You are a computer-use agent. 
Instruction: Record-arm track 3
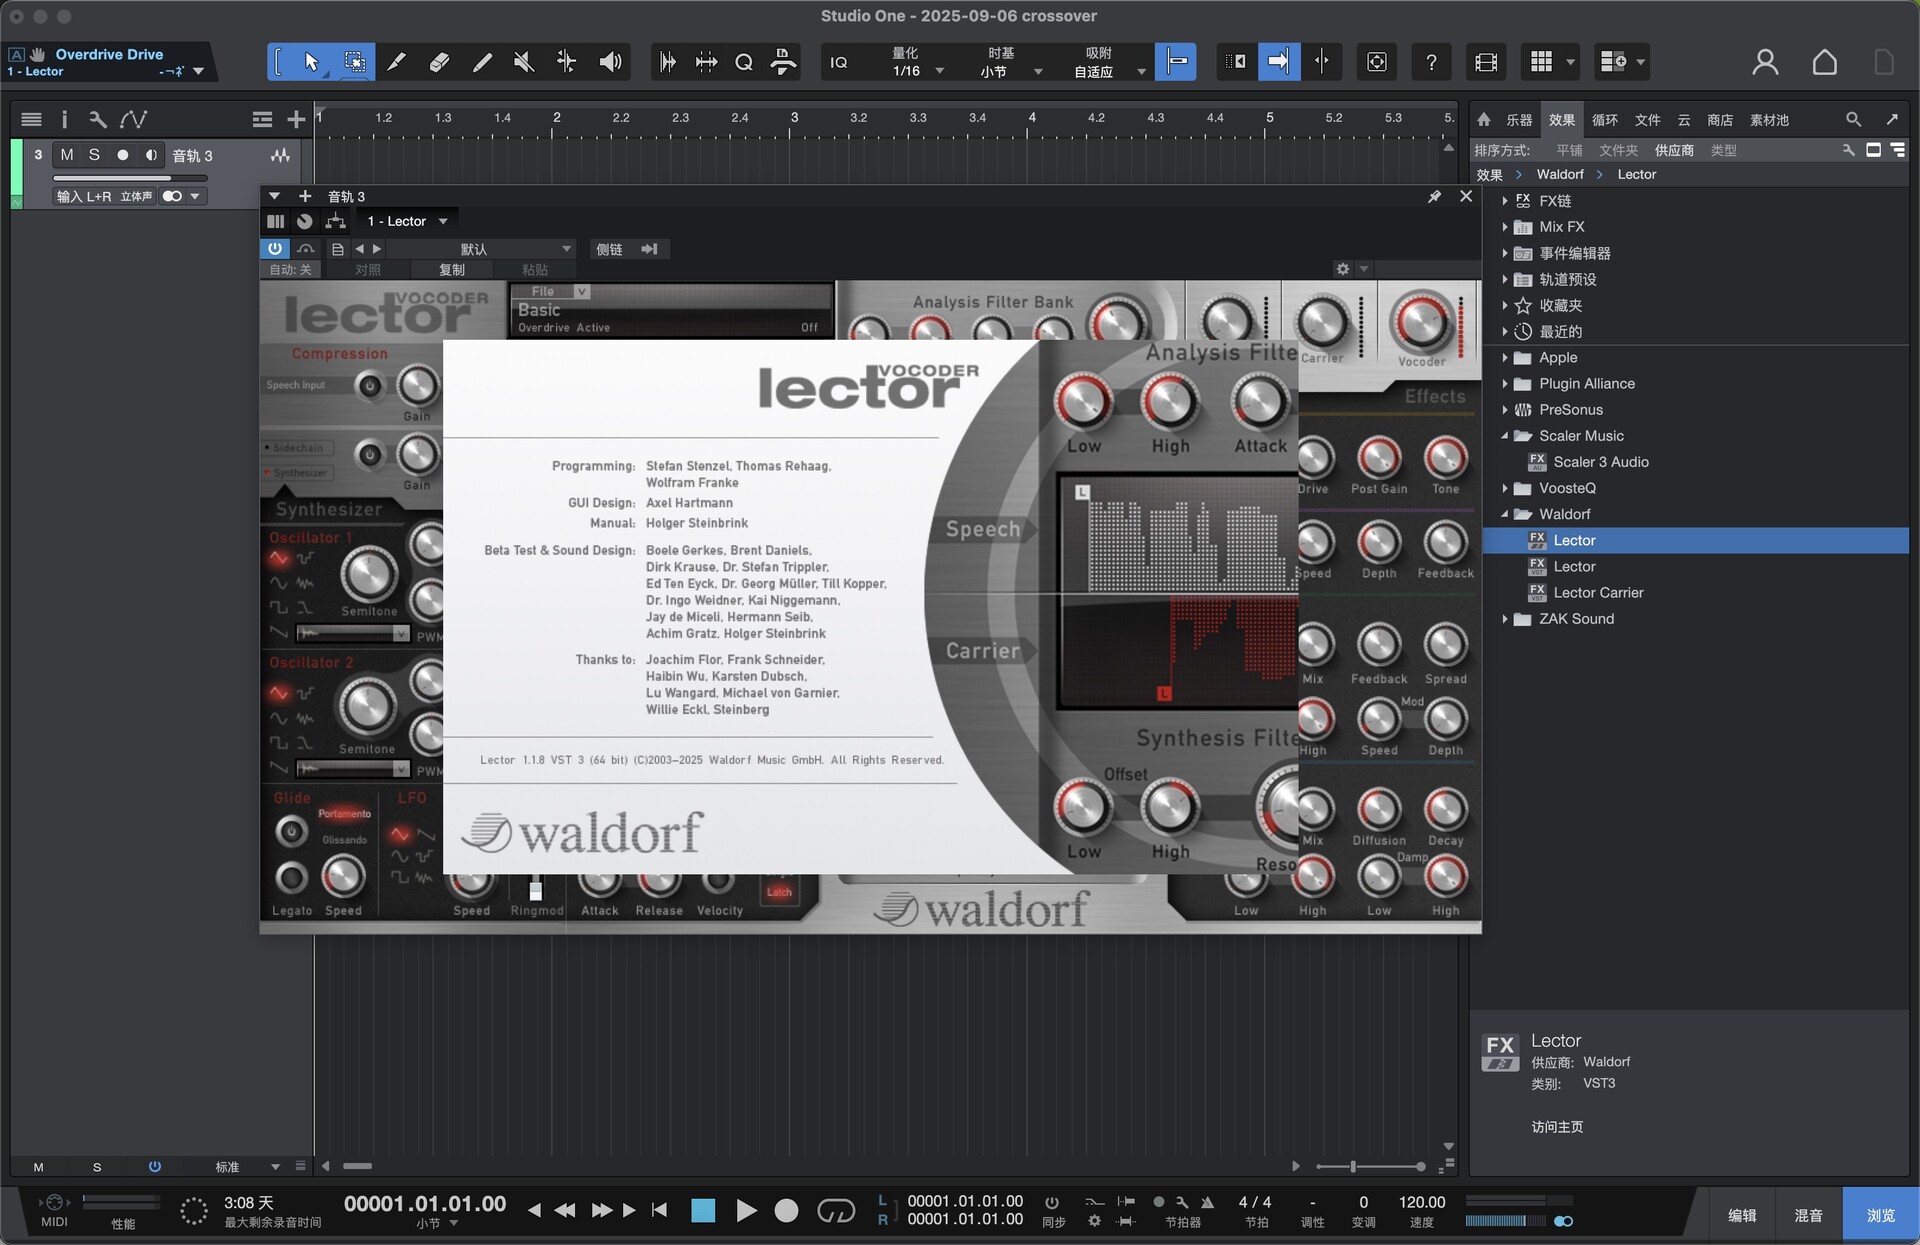[x=123, y=155]
